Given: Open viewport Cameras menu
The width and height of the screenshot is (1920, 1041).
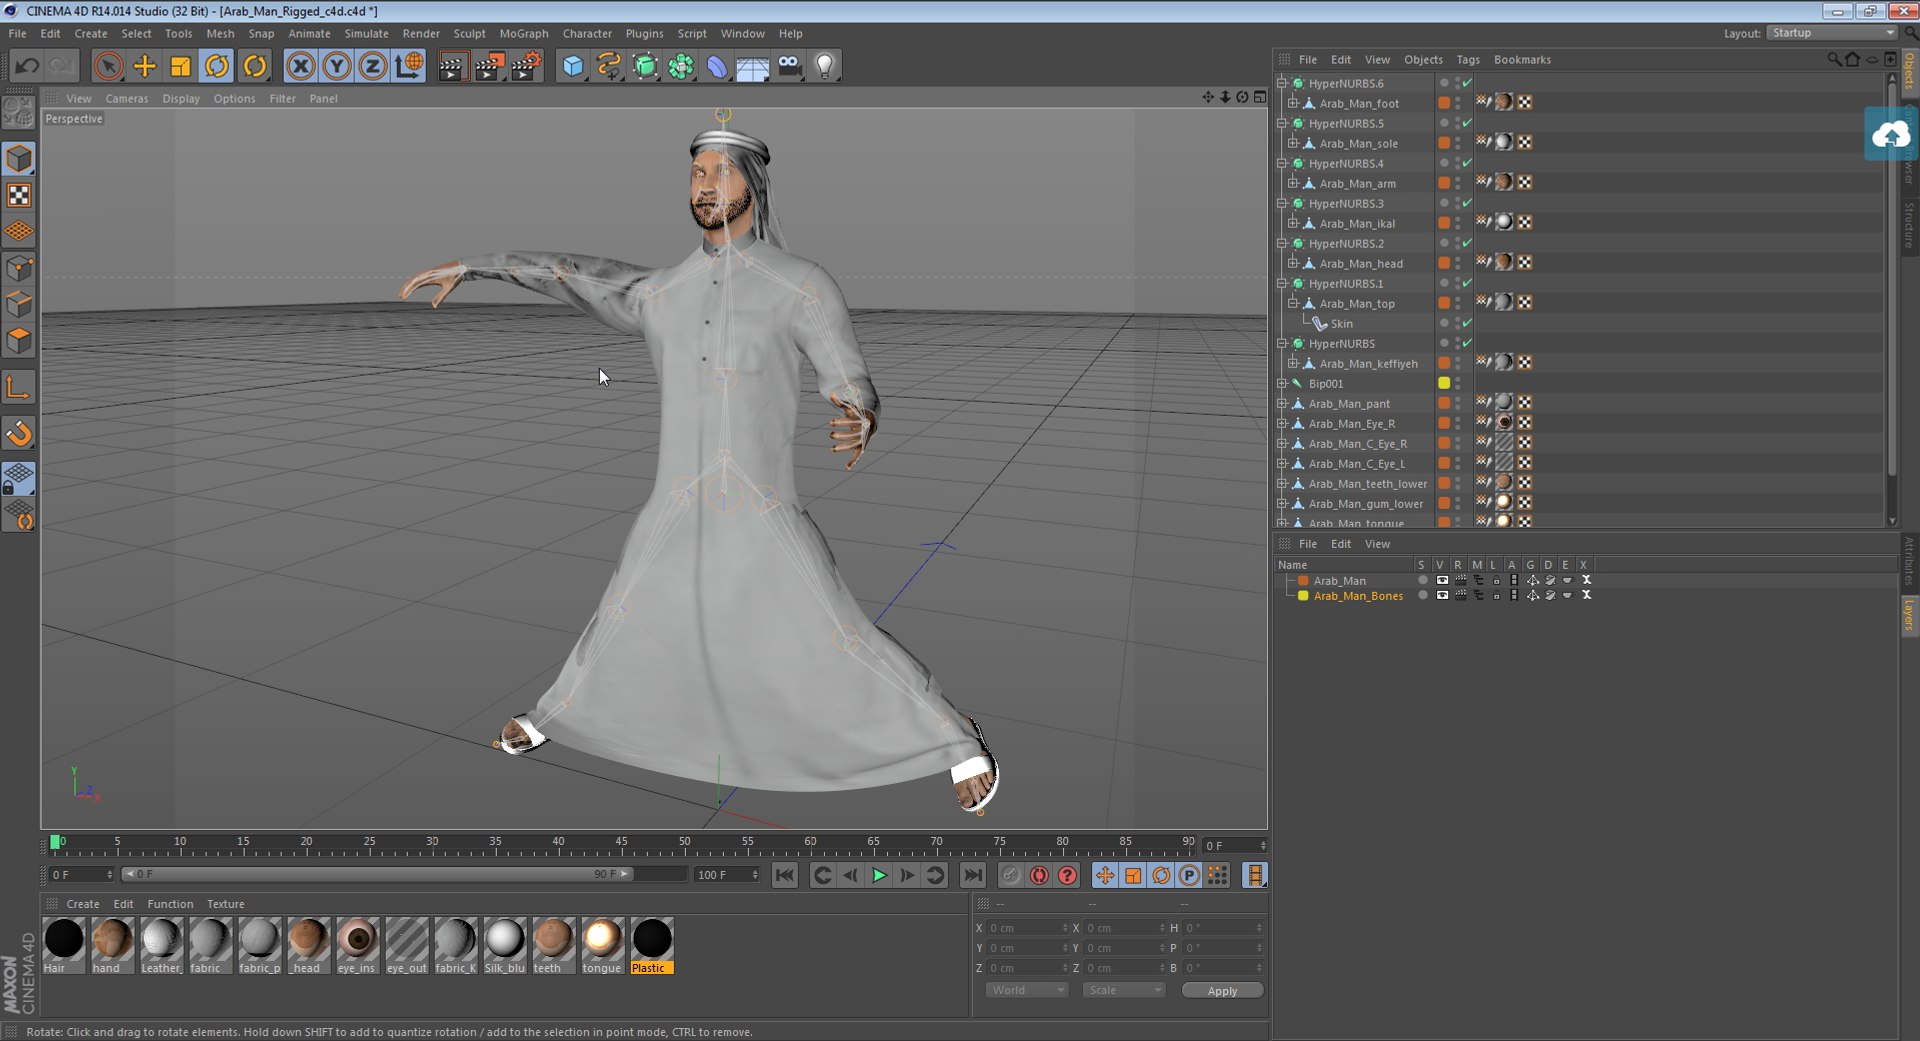Looking at the screenshot, I should coord(127,98).
